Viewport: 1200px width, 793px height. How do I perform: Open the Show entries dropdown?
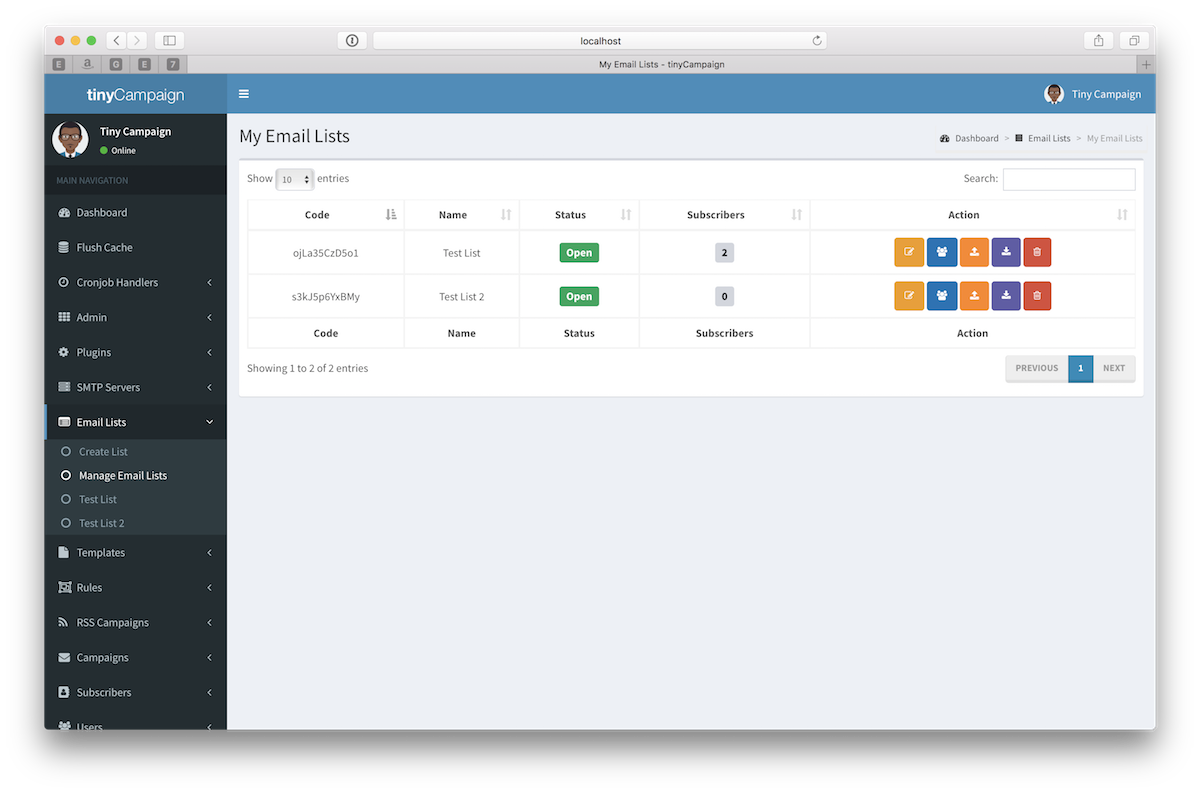click(x=294, y=179)
